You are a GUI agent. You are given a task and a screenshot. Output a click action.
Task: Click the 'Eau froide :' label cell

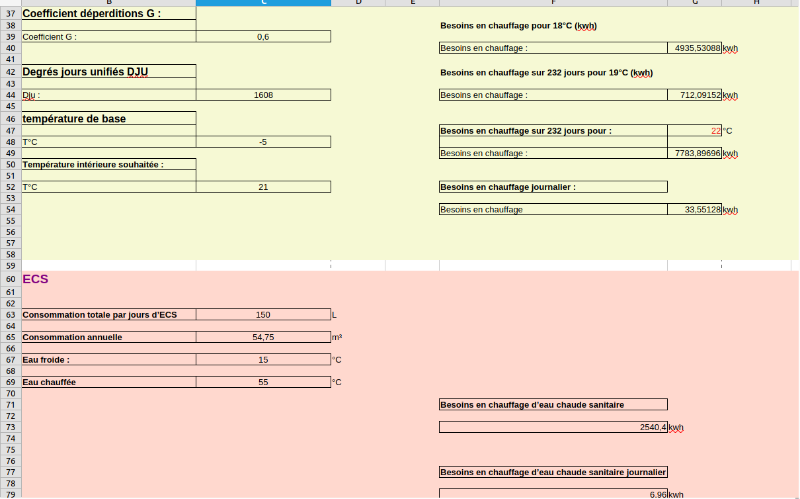tap(109, 360)
